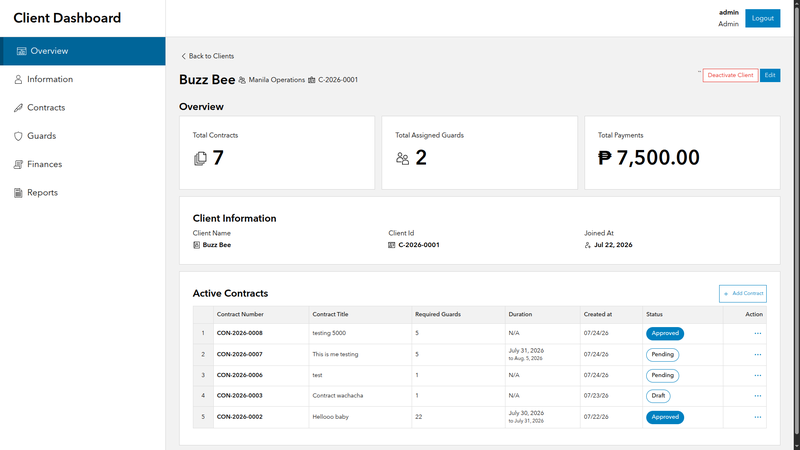
Task: Open the Overview sidebar section
Action: (83, 51)
